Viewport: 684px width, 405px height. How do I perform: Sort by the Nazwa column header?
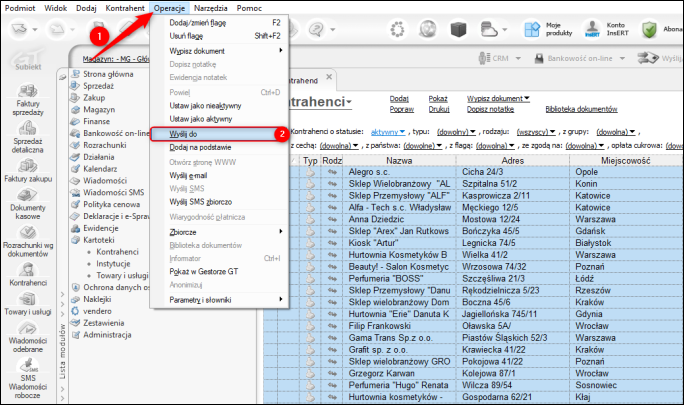click(x=399, y=161)
